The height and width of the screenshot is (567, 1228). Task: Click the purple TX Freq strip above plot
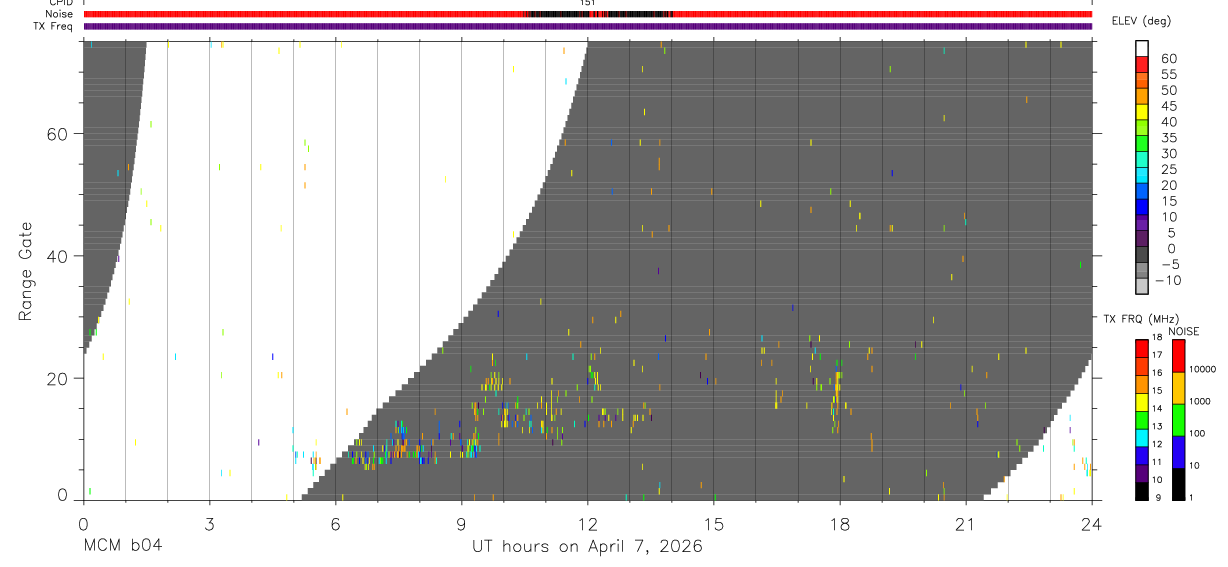point(587,26)
